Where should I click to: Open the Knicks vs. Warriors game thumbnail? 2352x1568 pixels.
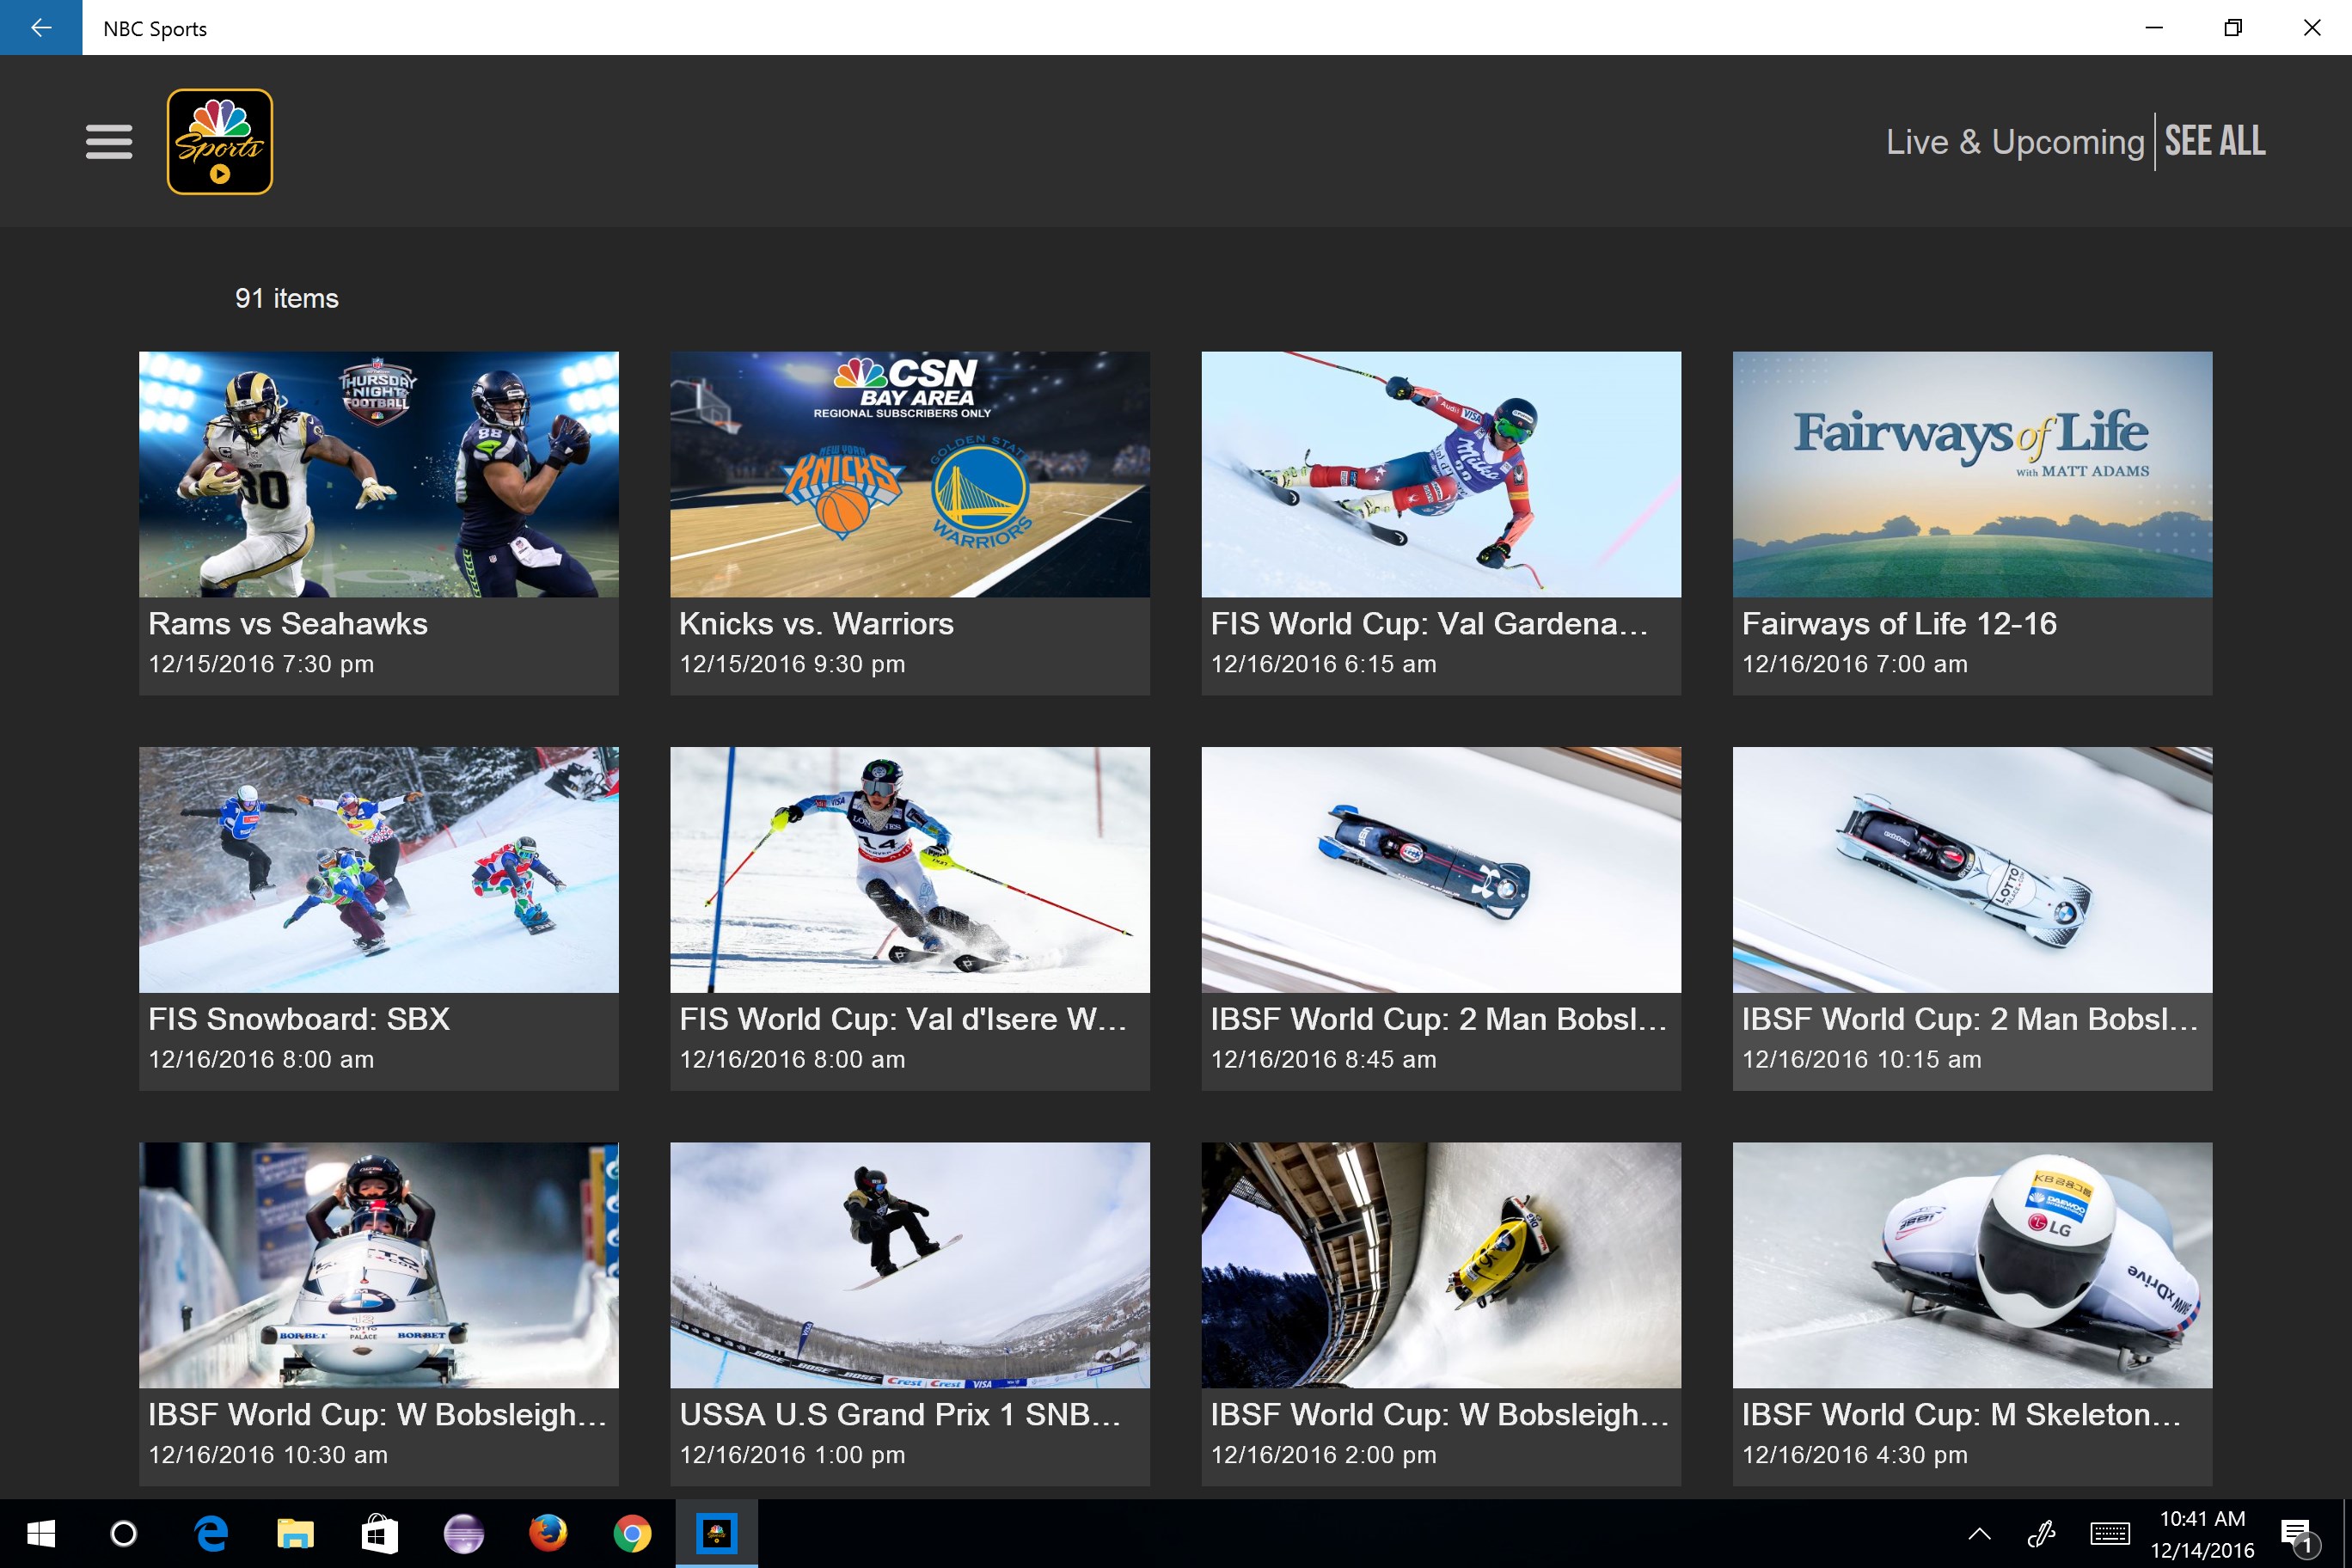coord(909,474)
